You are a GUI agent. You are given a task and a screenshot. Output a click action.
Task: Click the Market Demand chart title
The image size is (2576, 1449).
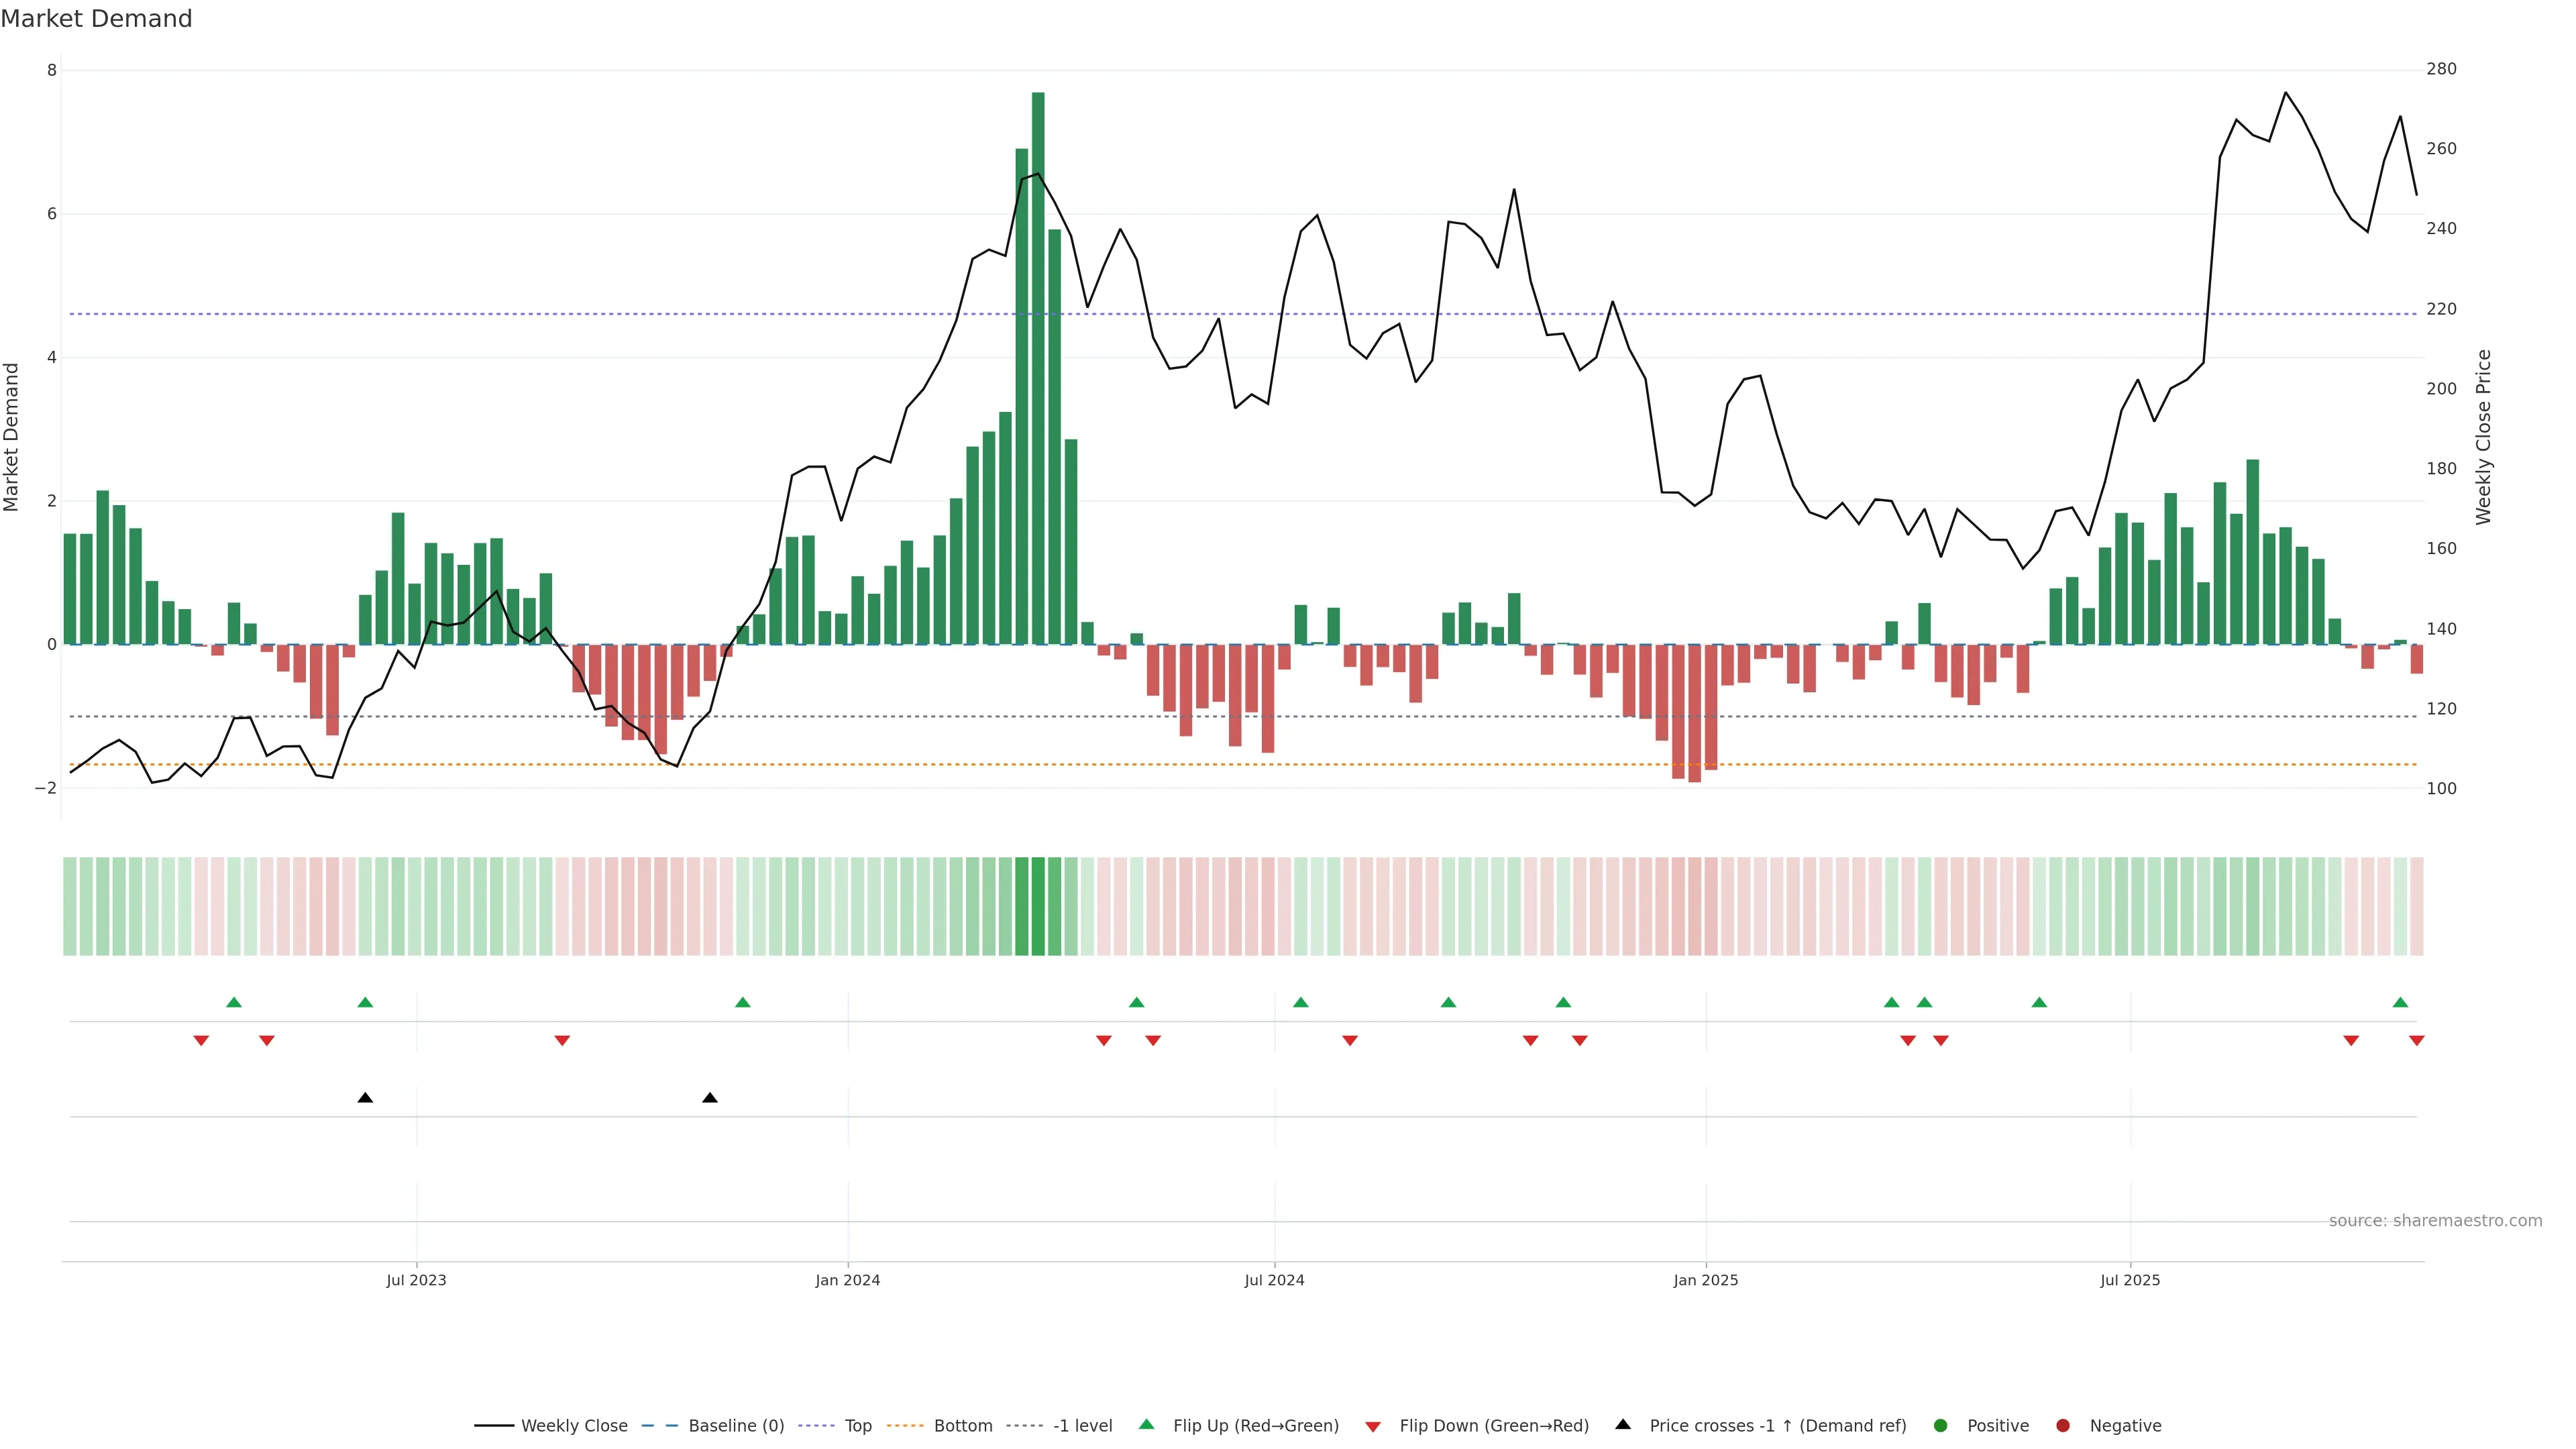pos(96,19)
